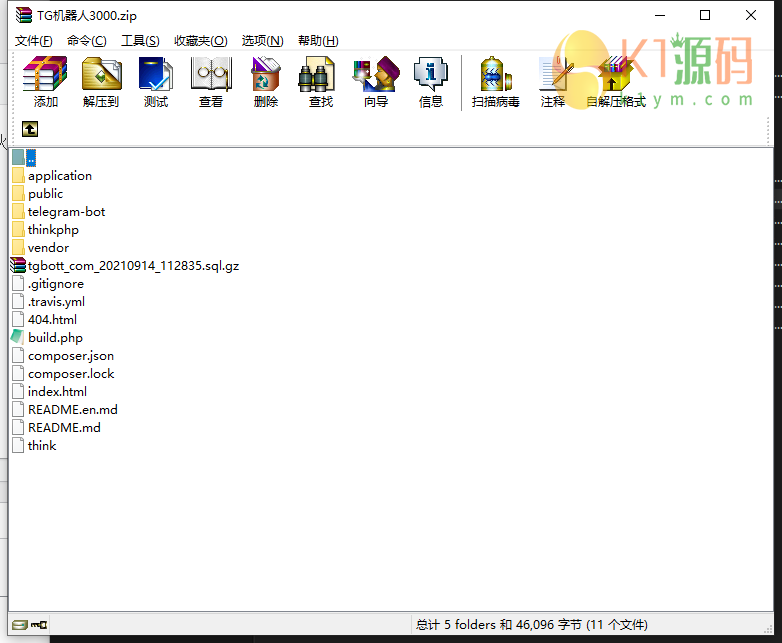Image resolution: width=782 pixels, height=643 pixels.
Task: Start 扫描病毒 (Virus scan)
Action: pyautogui.click(x=495, y=74)
